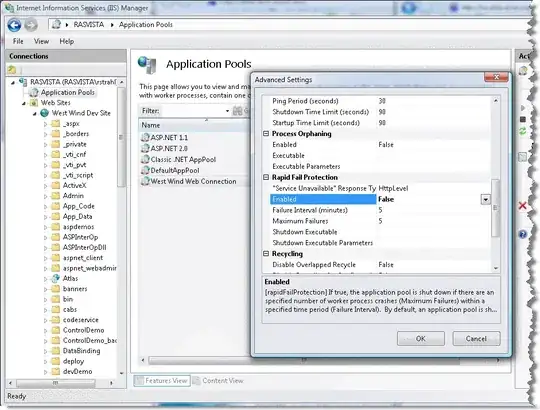Click the green recycle icon in Actions pane
540x410 pixels.
tap(522, 131)
